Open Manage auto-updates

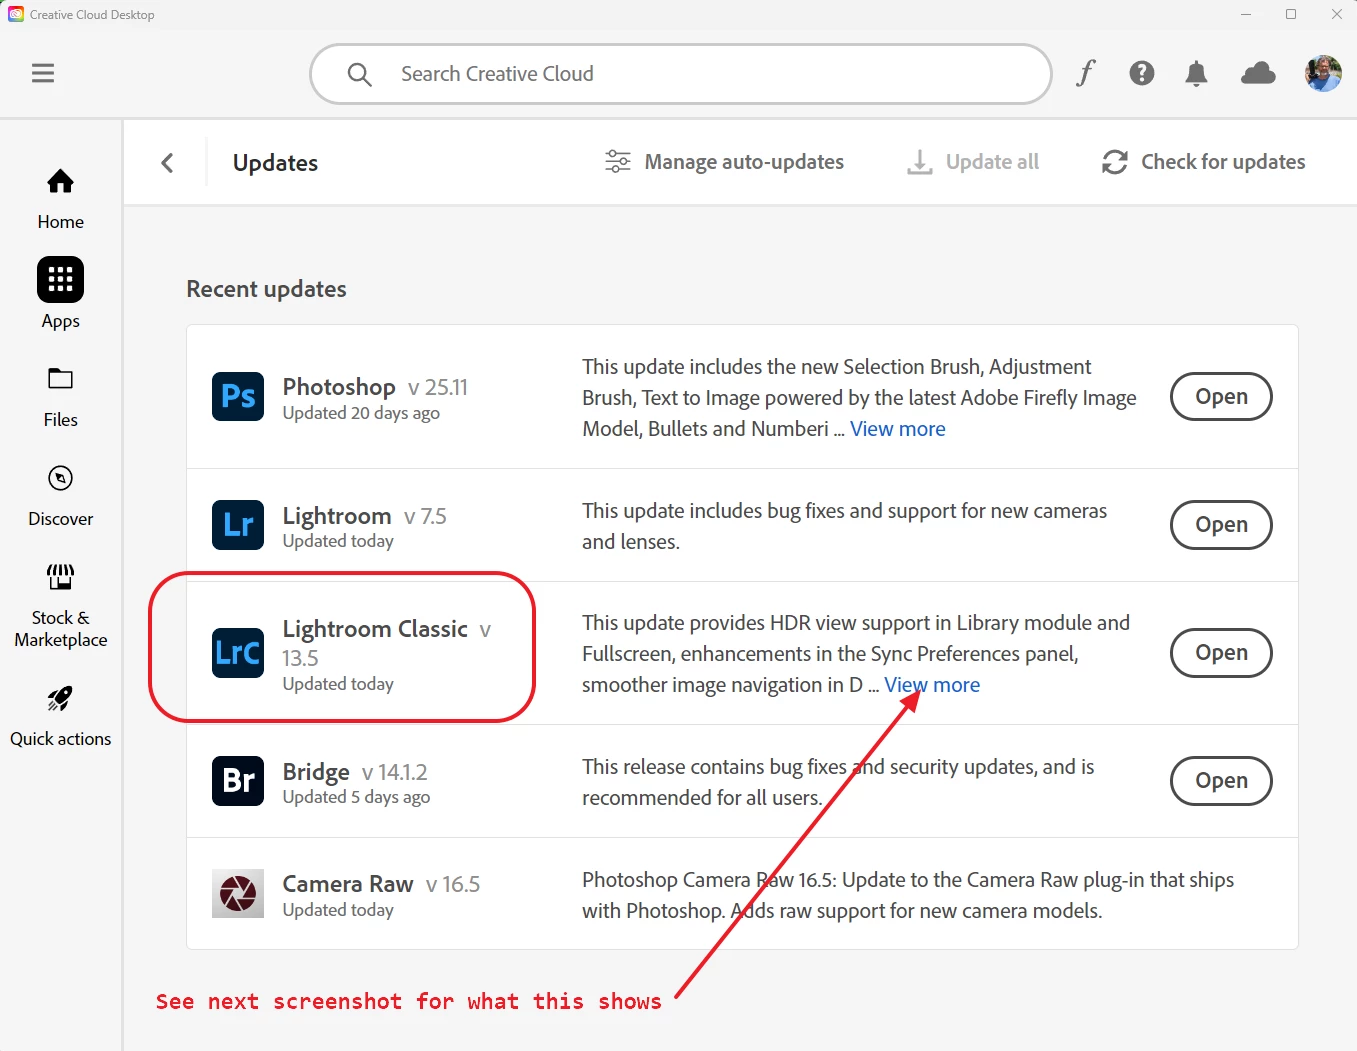click(x=725, y=162)
